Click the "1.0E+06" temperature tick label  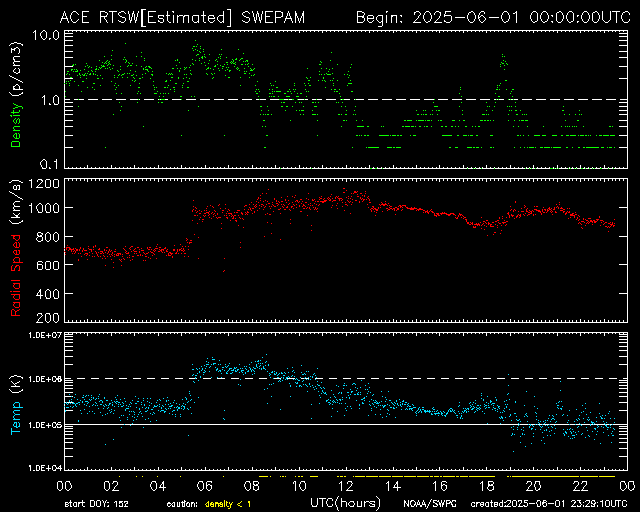click(x=45, y=379)
